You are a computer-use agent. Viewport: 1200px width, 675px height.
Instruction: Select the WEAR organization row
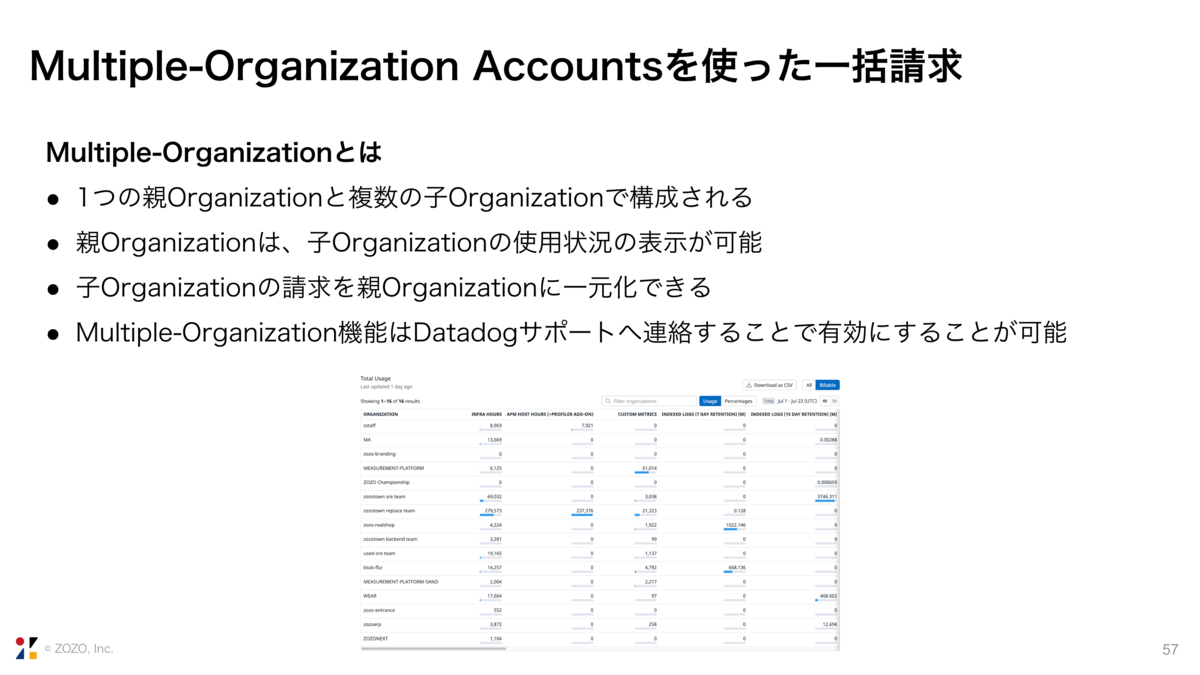tap(600, 595)
